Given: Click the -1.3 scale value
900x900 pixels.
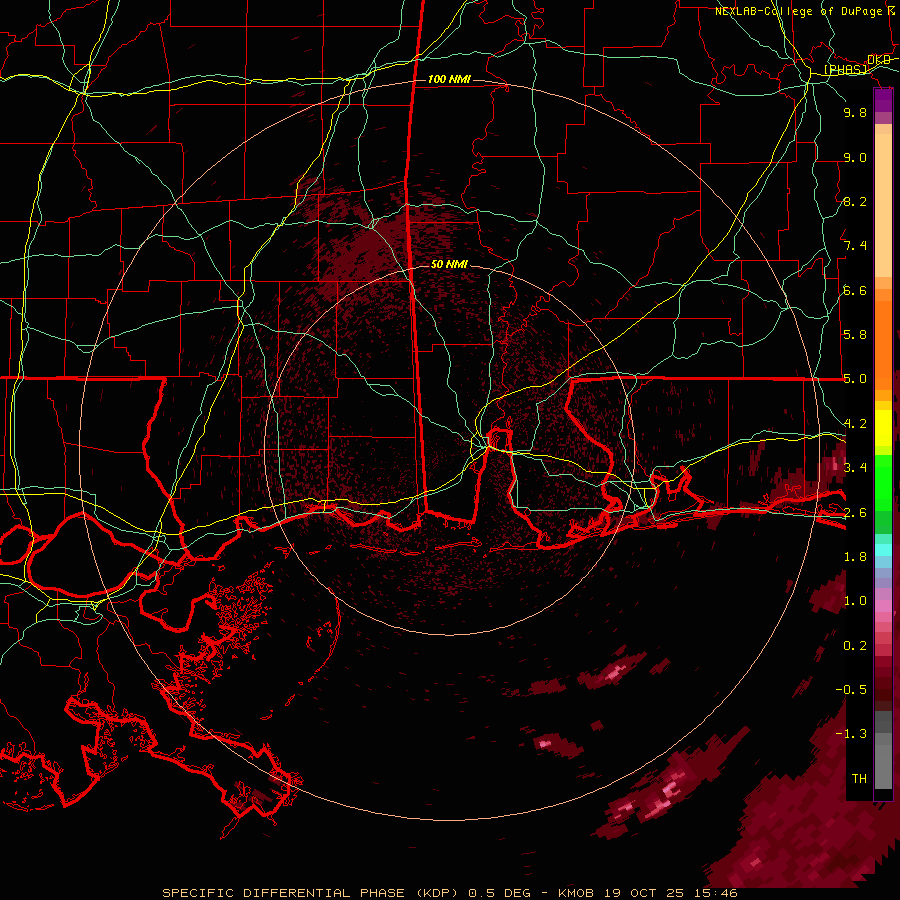Looking at the screenshot, I should (x=851, y=734).
